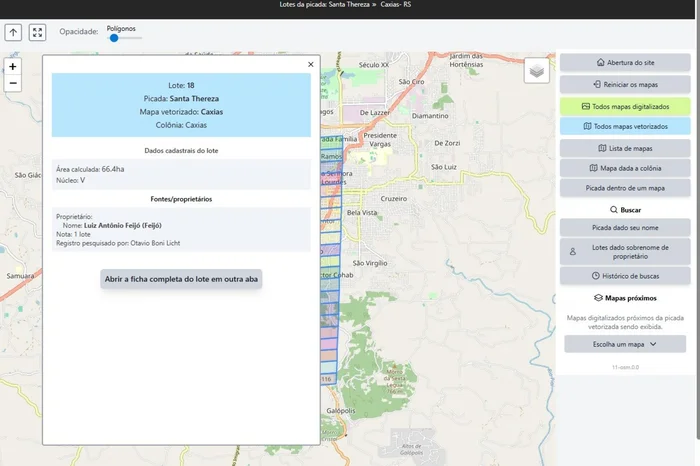Select Mapa dada a colônia
This screenshot has width=700, height=466.
[x=625, y=168]
